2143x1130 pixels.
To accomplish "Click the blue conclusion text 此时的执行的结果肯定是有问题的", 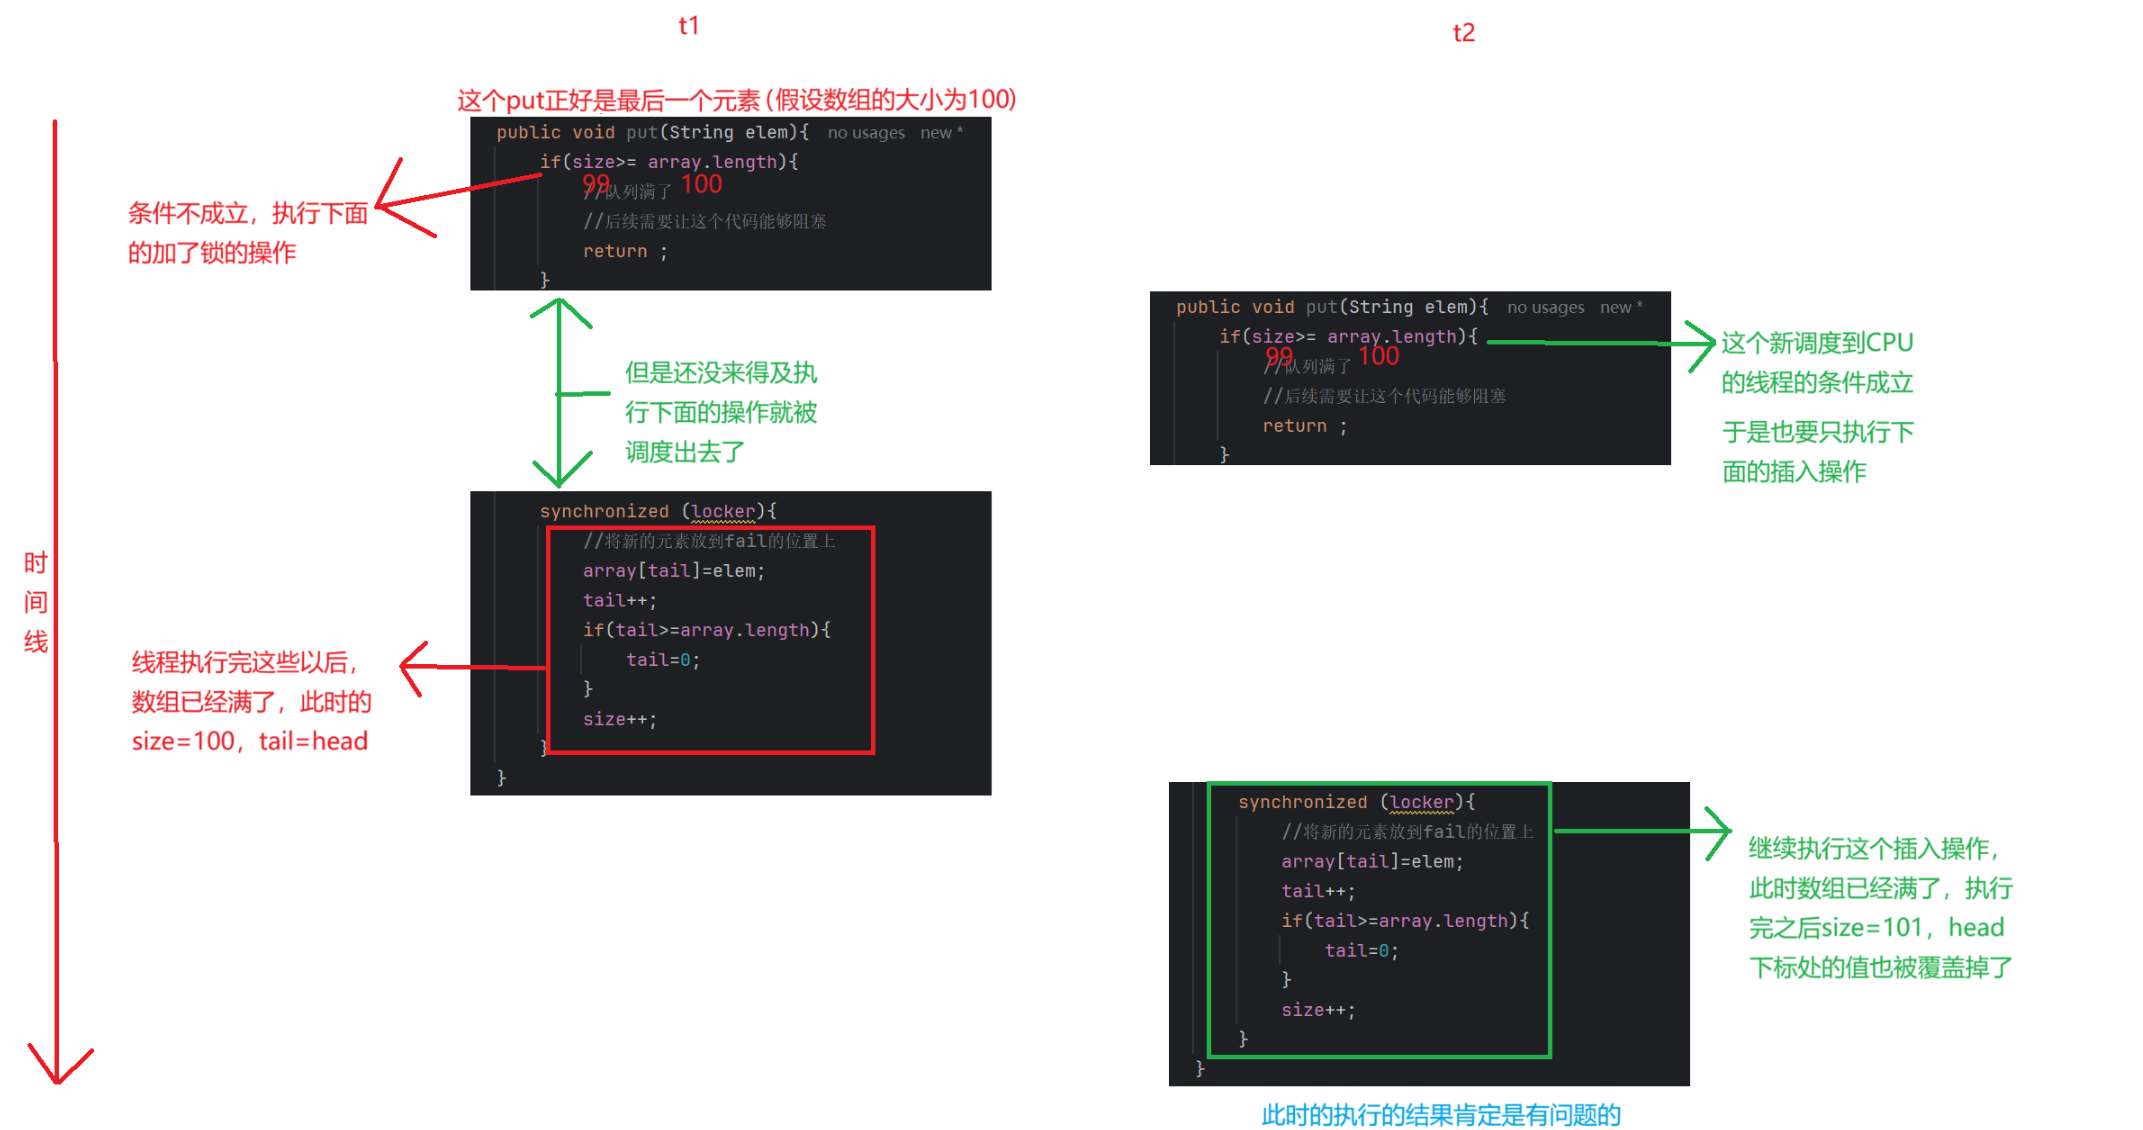I will 1440,1114.
